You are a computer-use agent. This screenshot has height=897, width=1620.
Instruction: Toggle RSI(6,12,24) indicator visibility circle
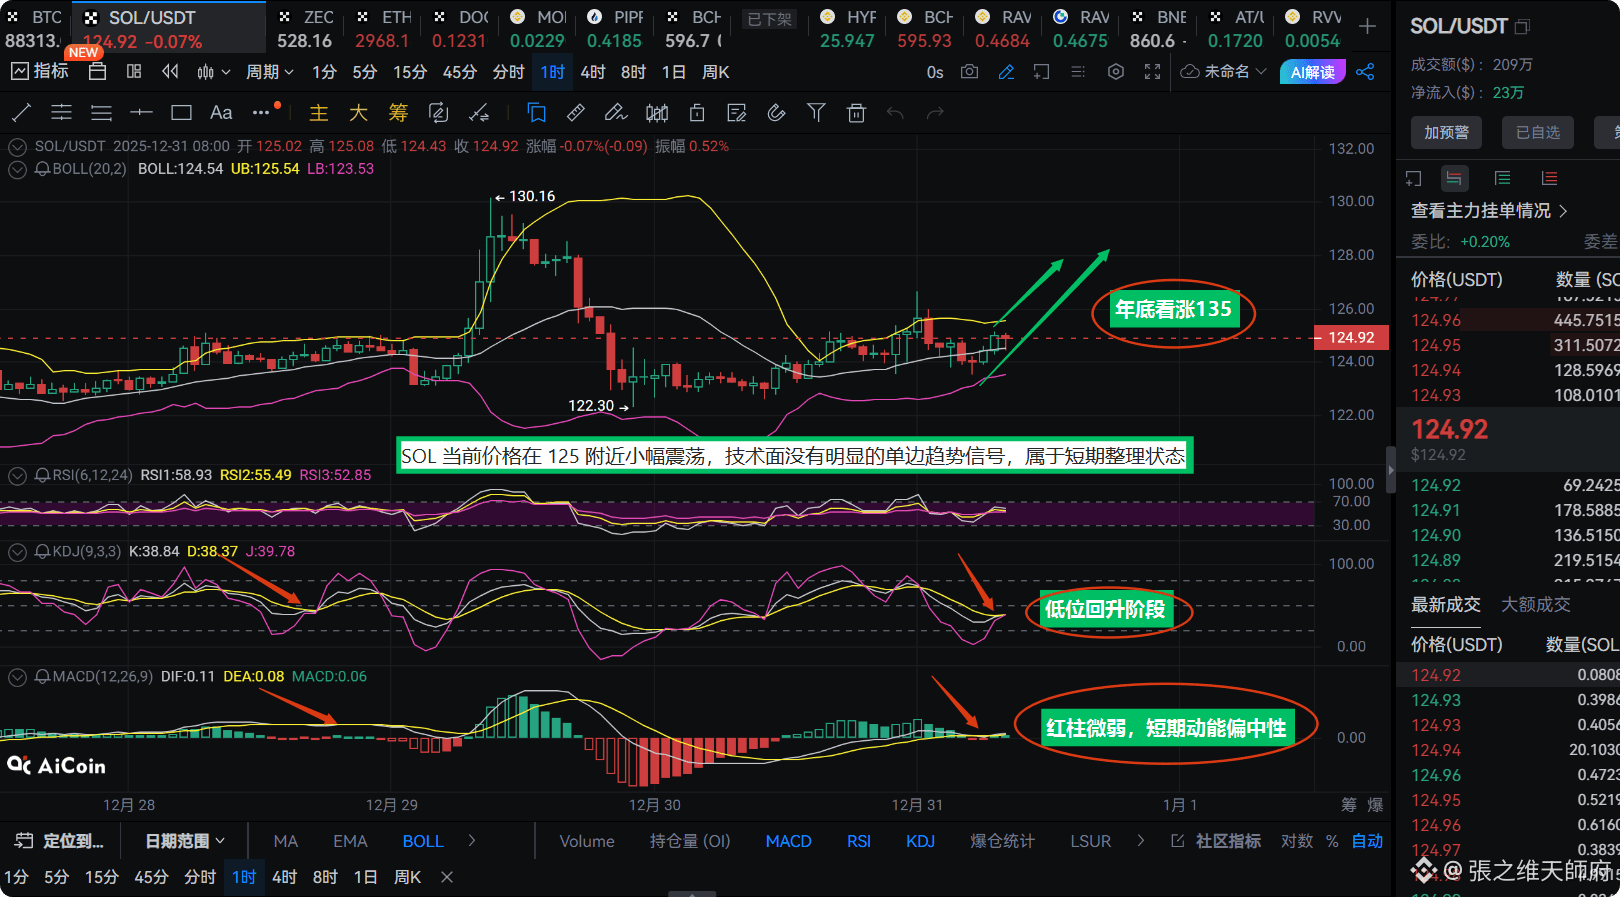17,475
